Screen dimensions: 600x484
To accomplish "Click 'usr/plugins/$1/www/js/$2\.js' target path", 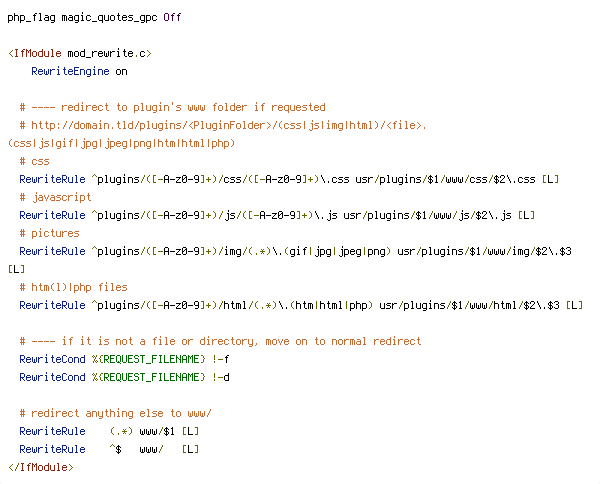I will point(427,215).
